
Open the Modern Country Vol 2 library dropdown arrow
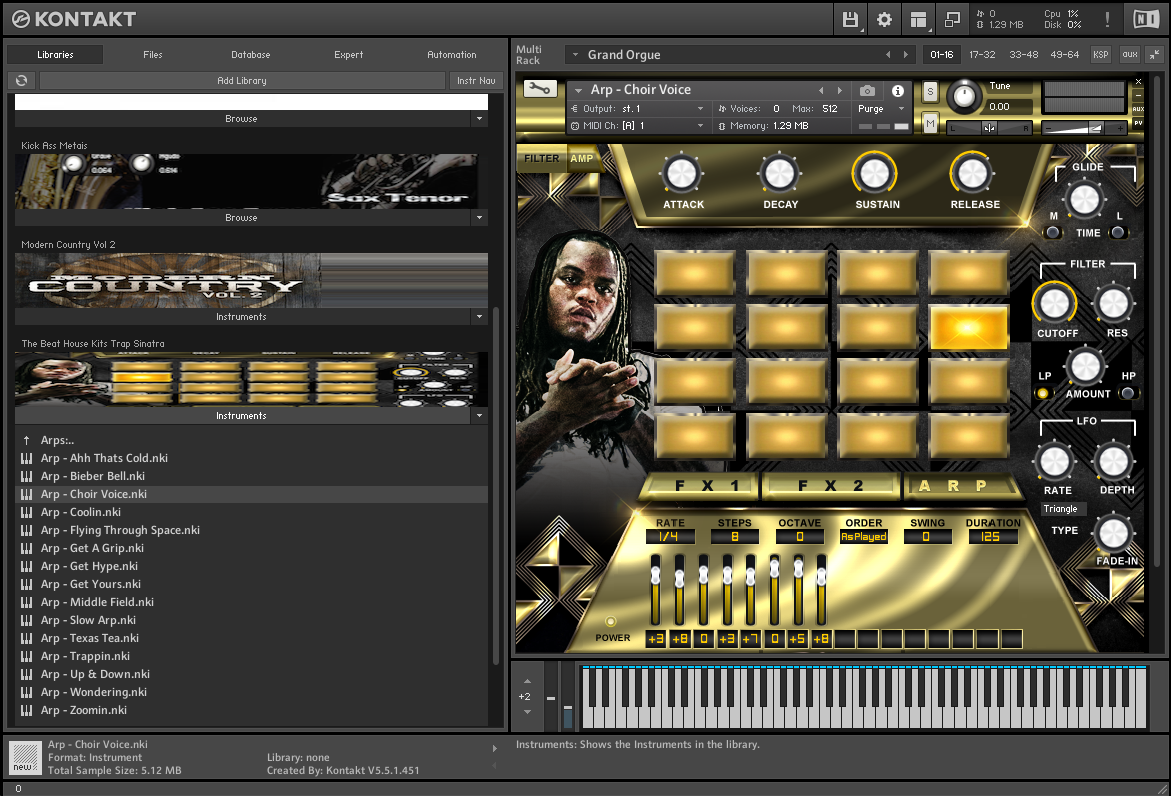click(479, 317)
